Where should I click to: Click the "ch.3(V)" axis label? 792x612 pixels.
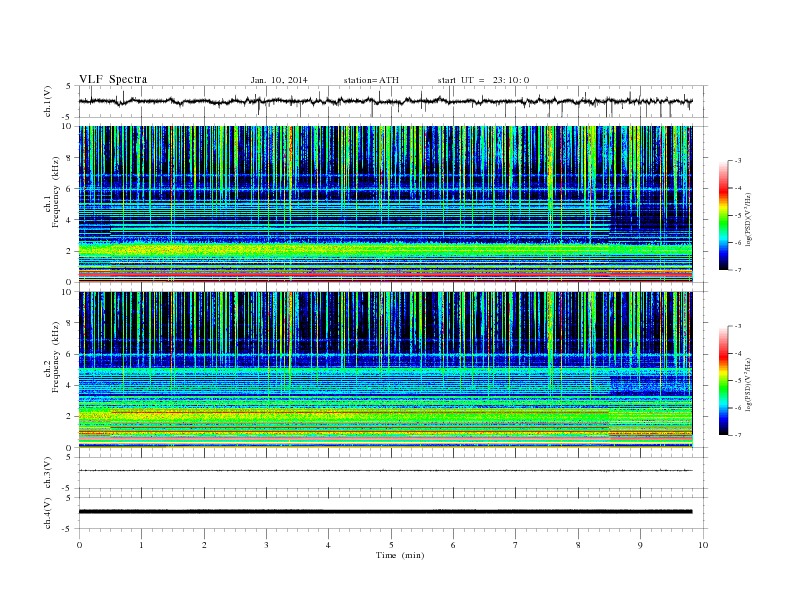[x=48, y=473]
